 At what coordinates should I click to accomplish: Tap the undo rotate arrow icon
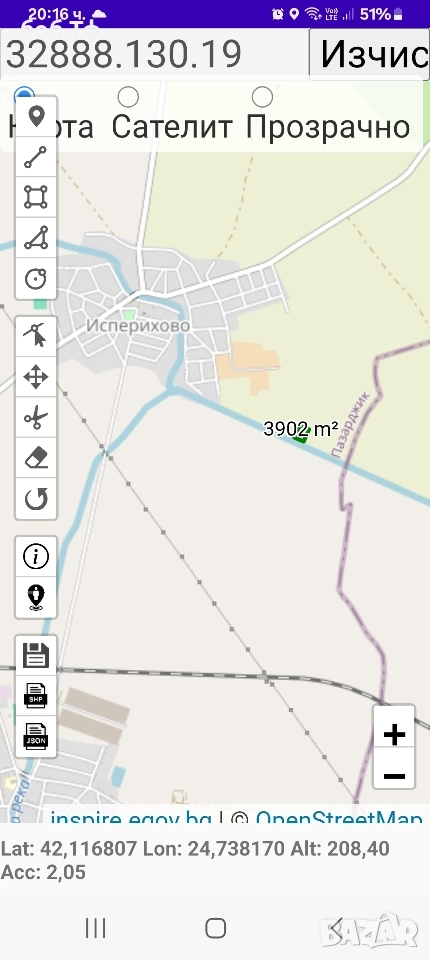(x=36, y=499)
